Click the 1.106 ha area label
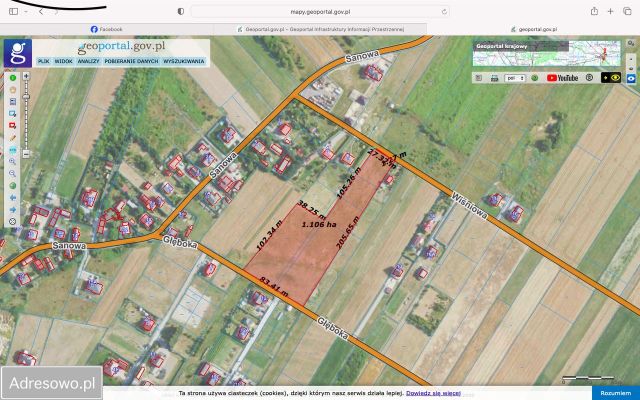The height and width of the screenshot is (400, 640). pyautogui.click(x=319, y=224)
